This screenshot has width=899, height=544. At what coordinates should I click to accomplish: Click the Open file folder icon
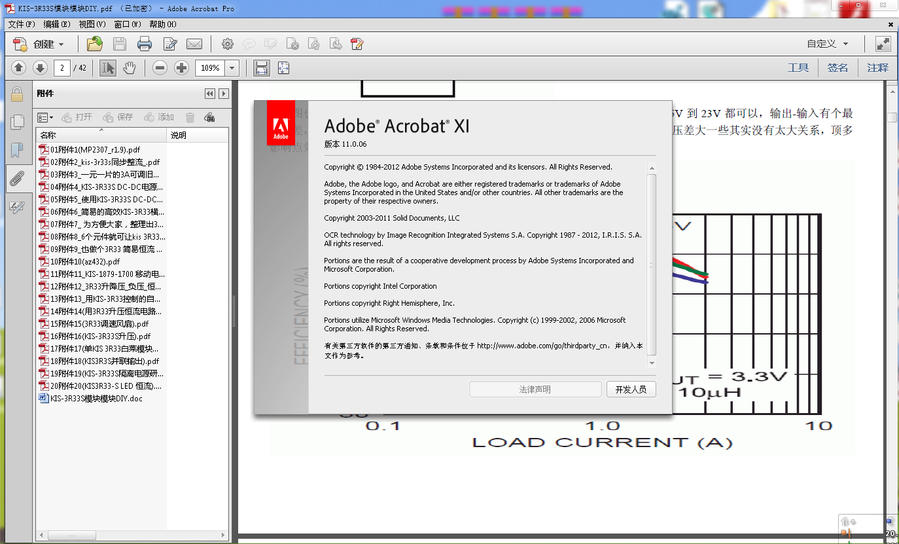[94, 44]
